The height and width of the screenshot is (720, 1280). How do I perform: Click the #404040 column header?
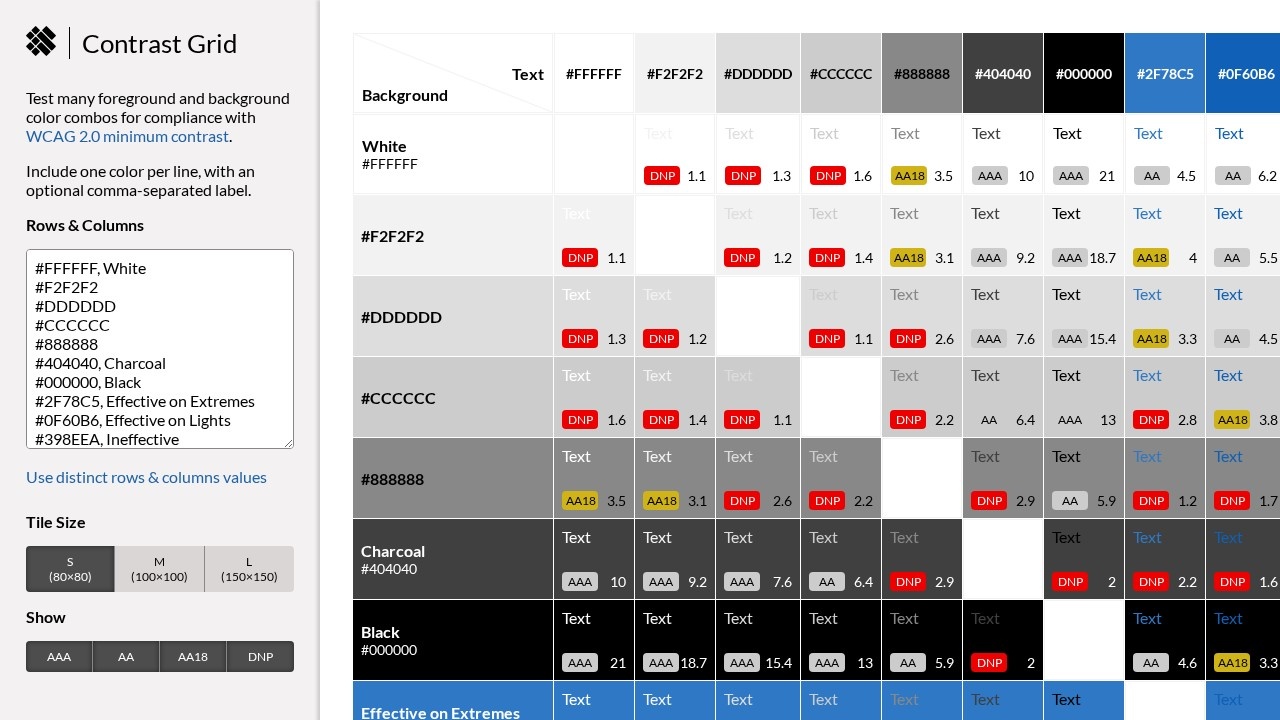(1003, 73)
